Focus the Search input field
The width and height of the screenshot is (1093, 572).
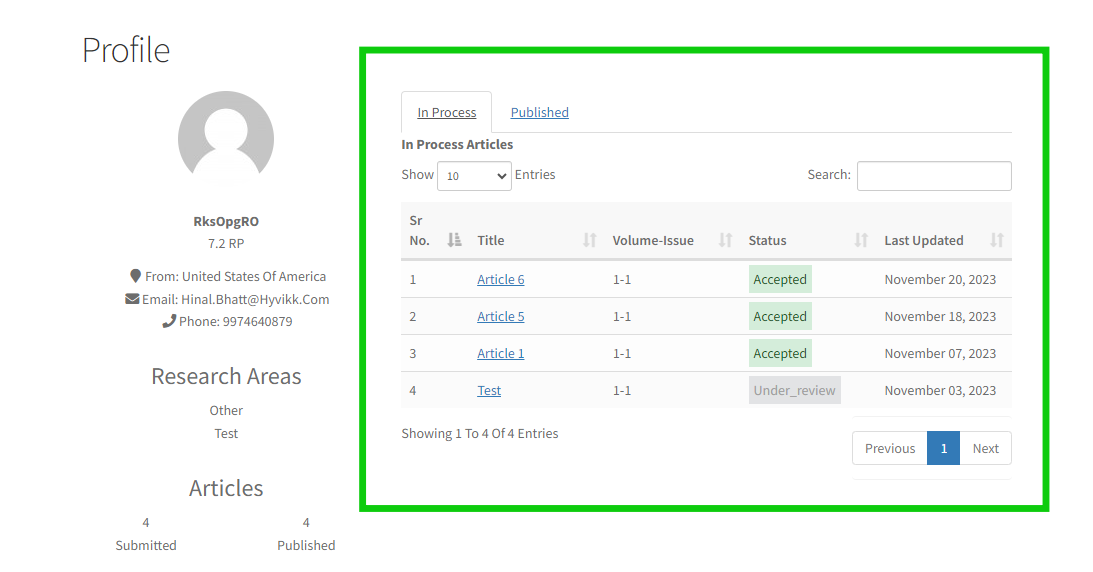click(934, 176)
